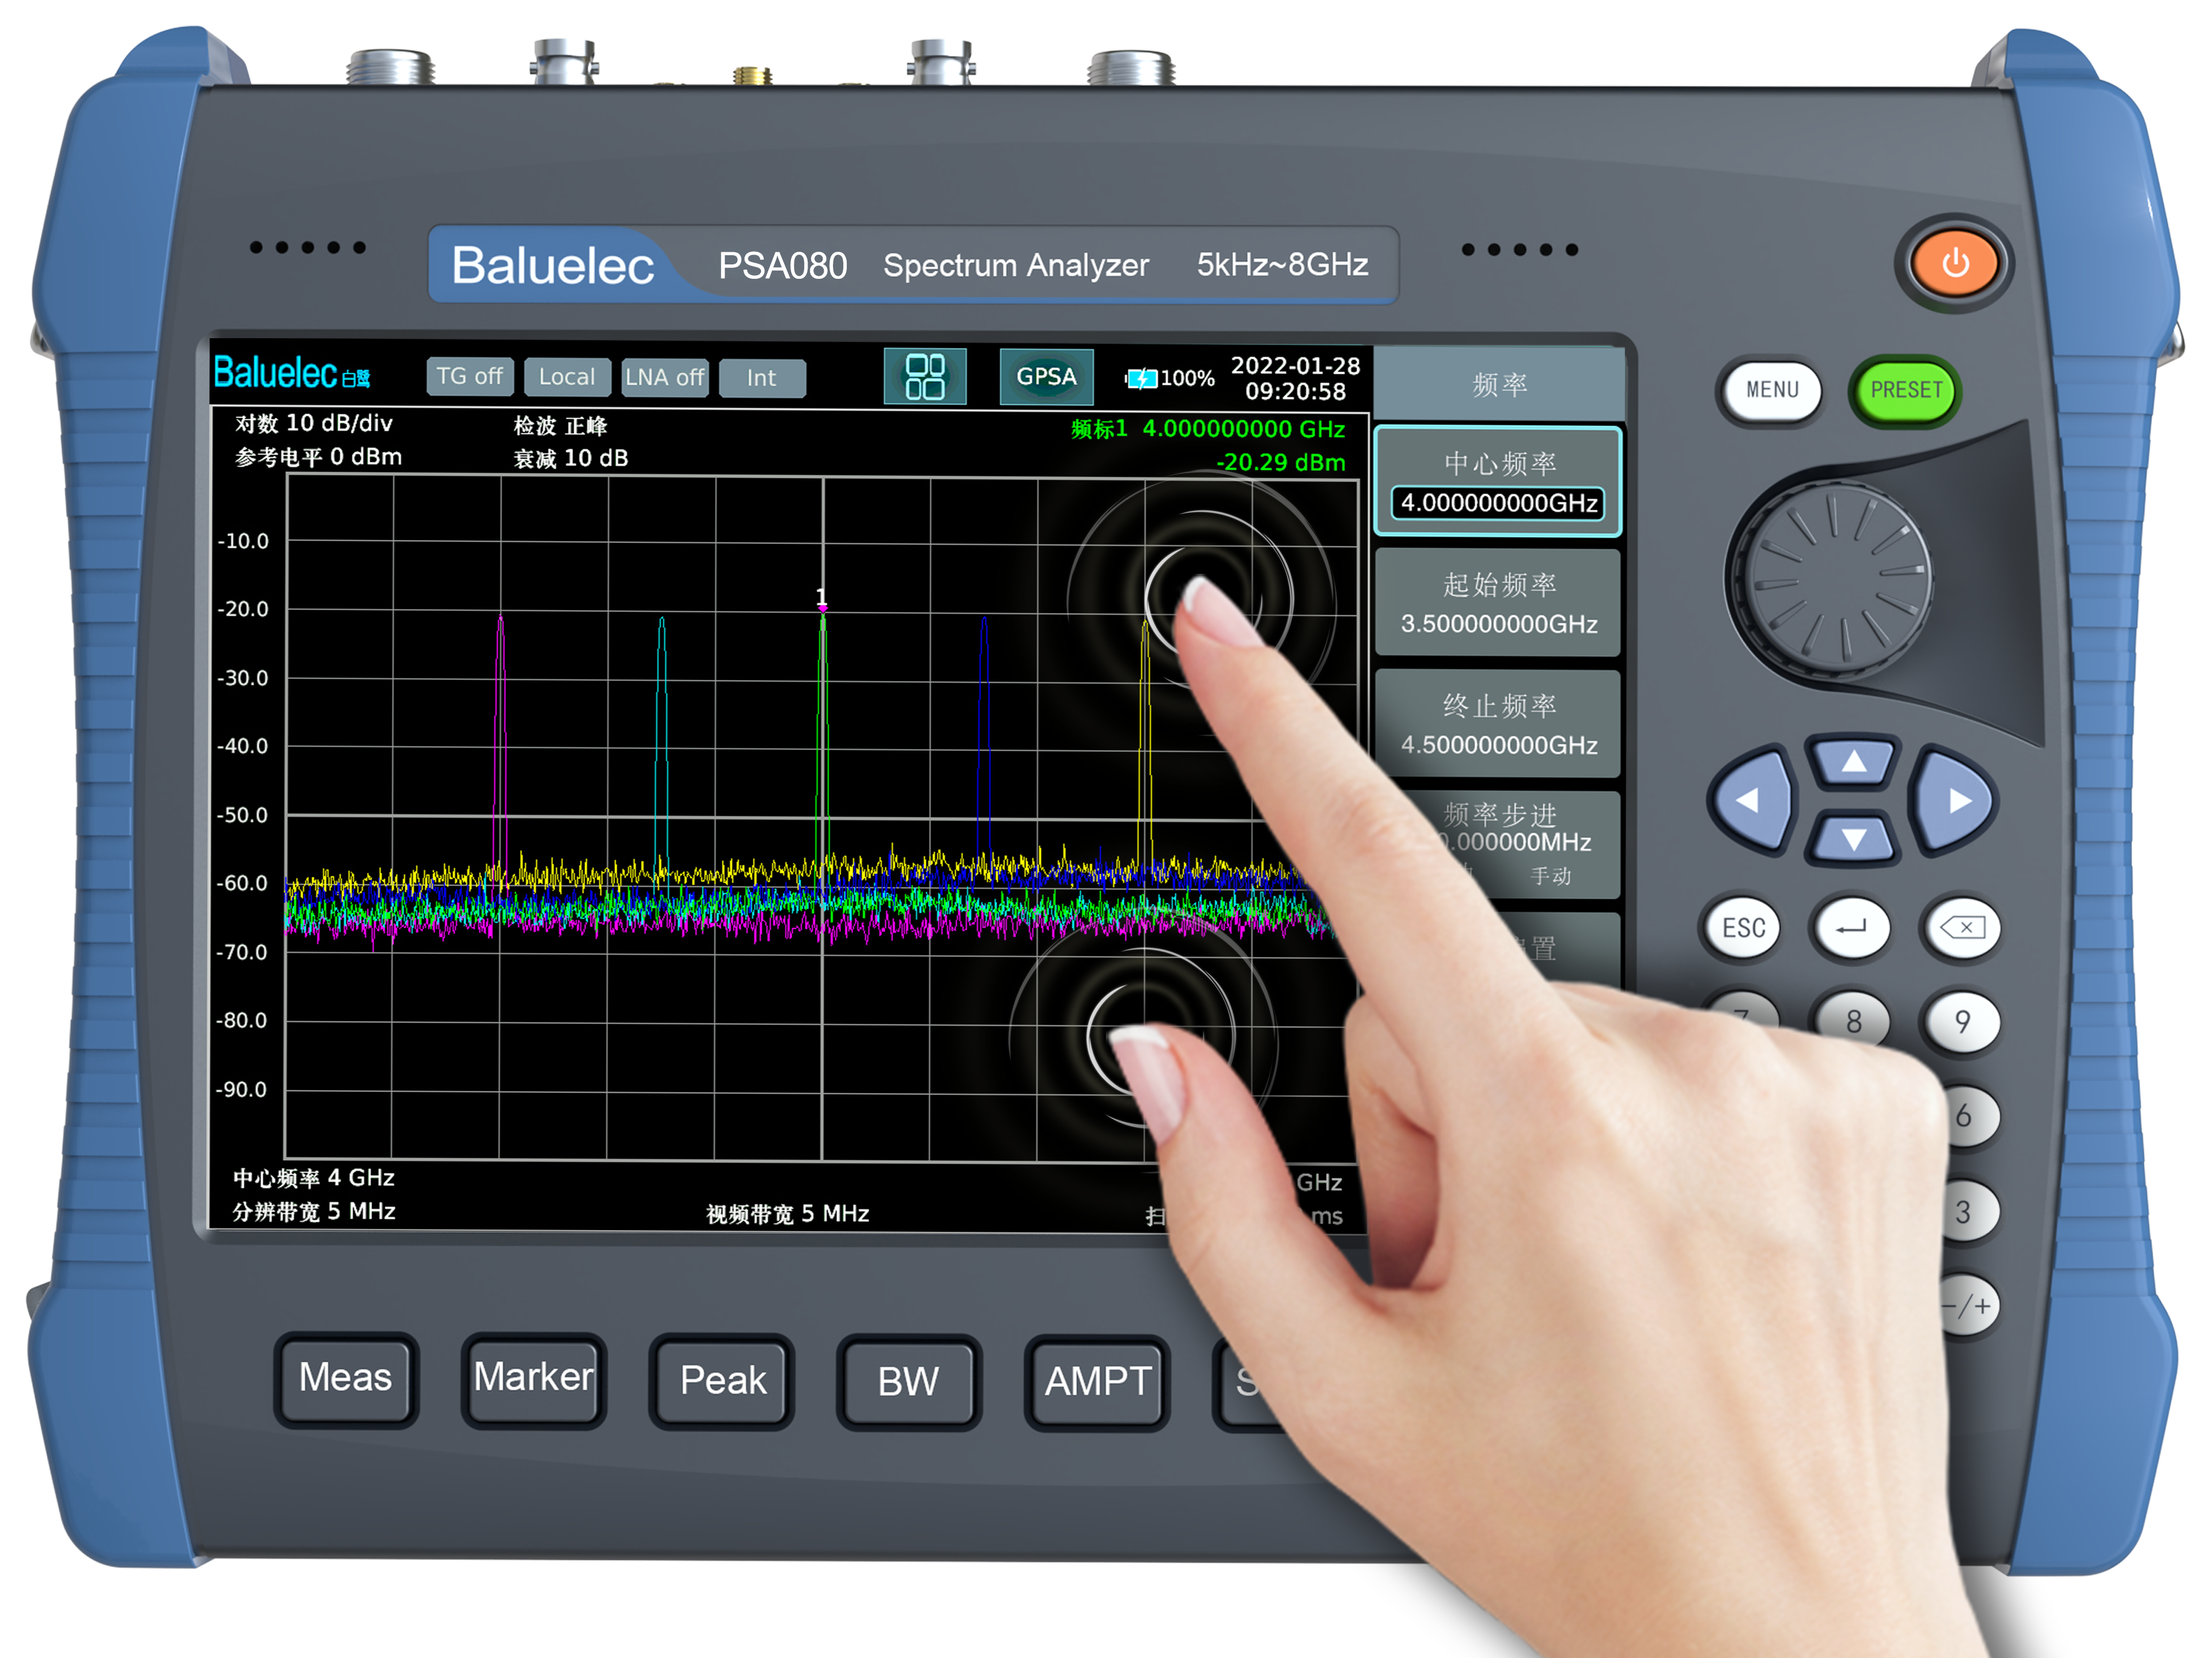
Task: Toggle the LNA off indicator
Action: pos(664,377)
